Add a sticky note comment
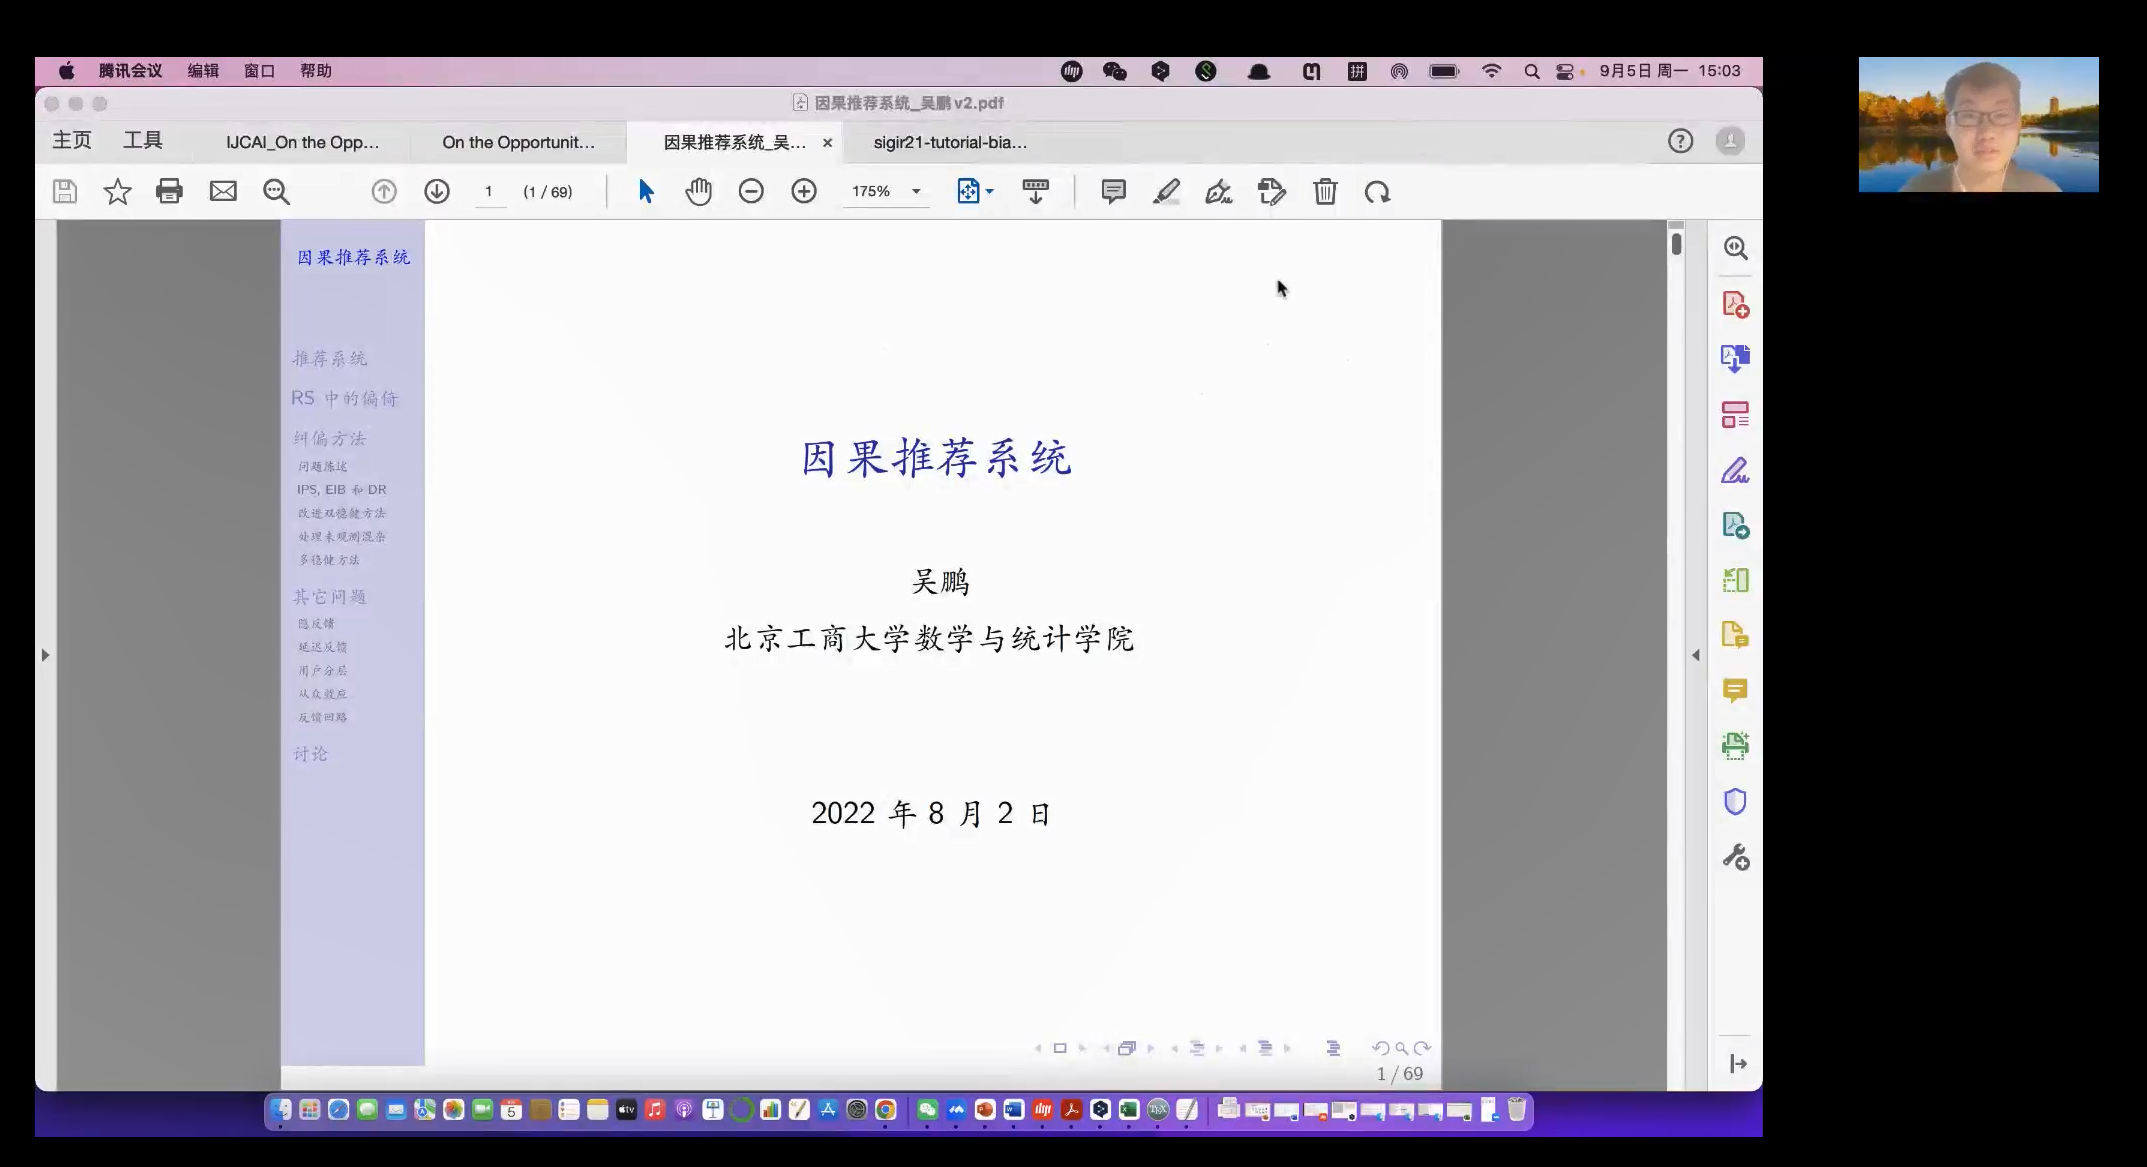 coord(1113,191)
